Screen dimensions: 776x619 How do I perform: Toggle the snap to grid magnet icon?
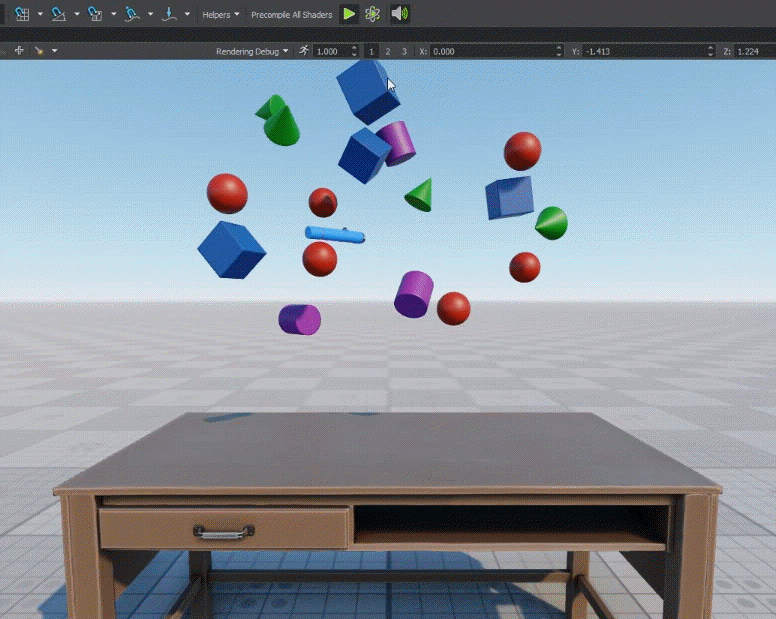(22, 14)
